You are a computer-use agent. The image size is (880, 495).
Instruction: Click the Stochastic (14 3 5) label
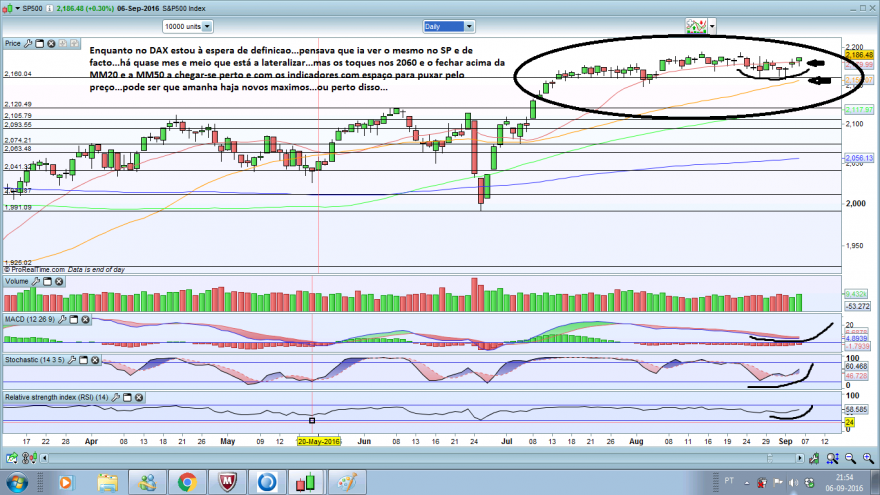[34, 360]
